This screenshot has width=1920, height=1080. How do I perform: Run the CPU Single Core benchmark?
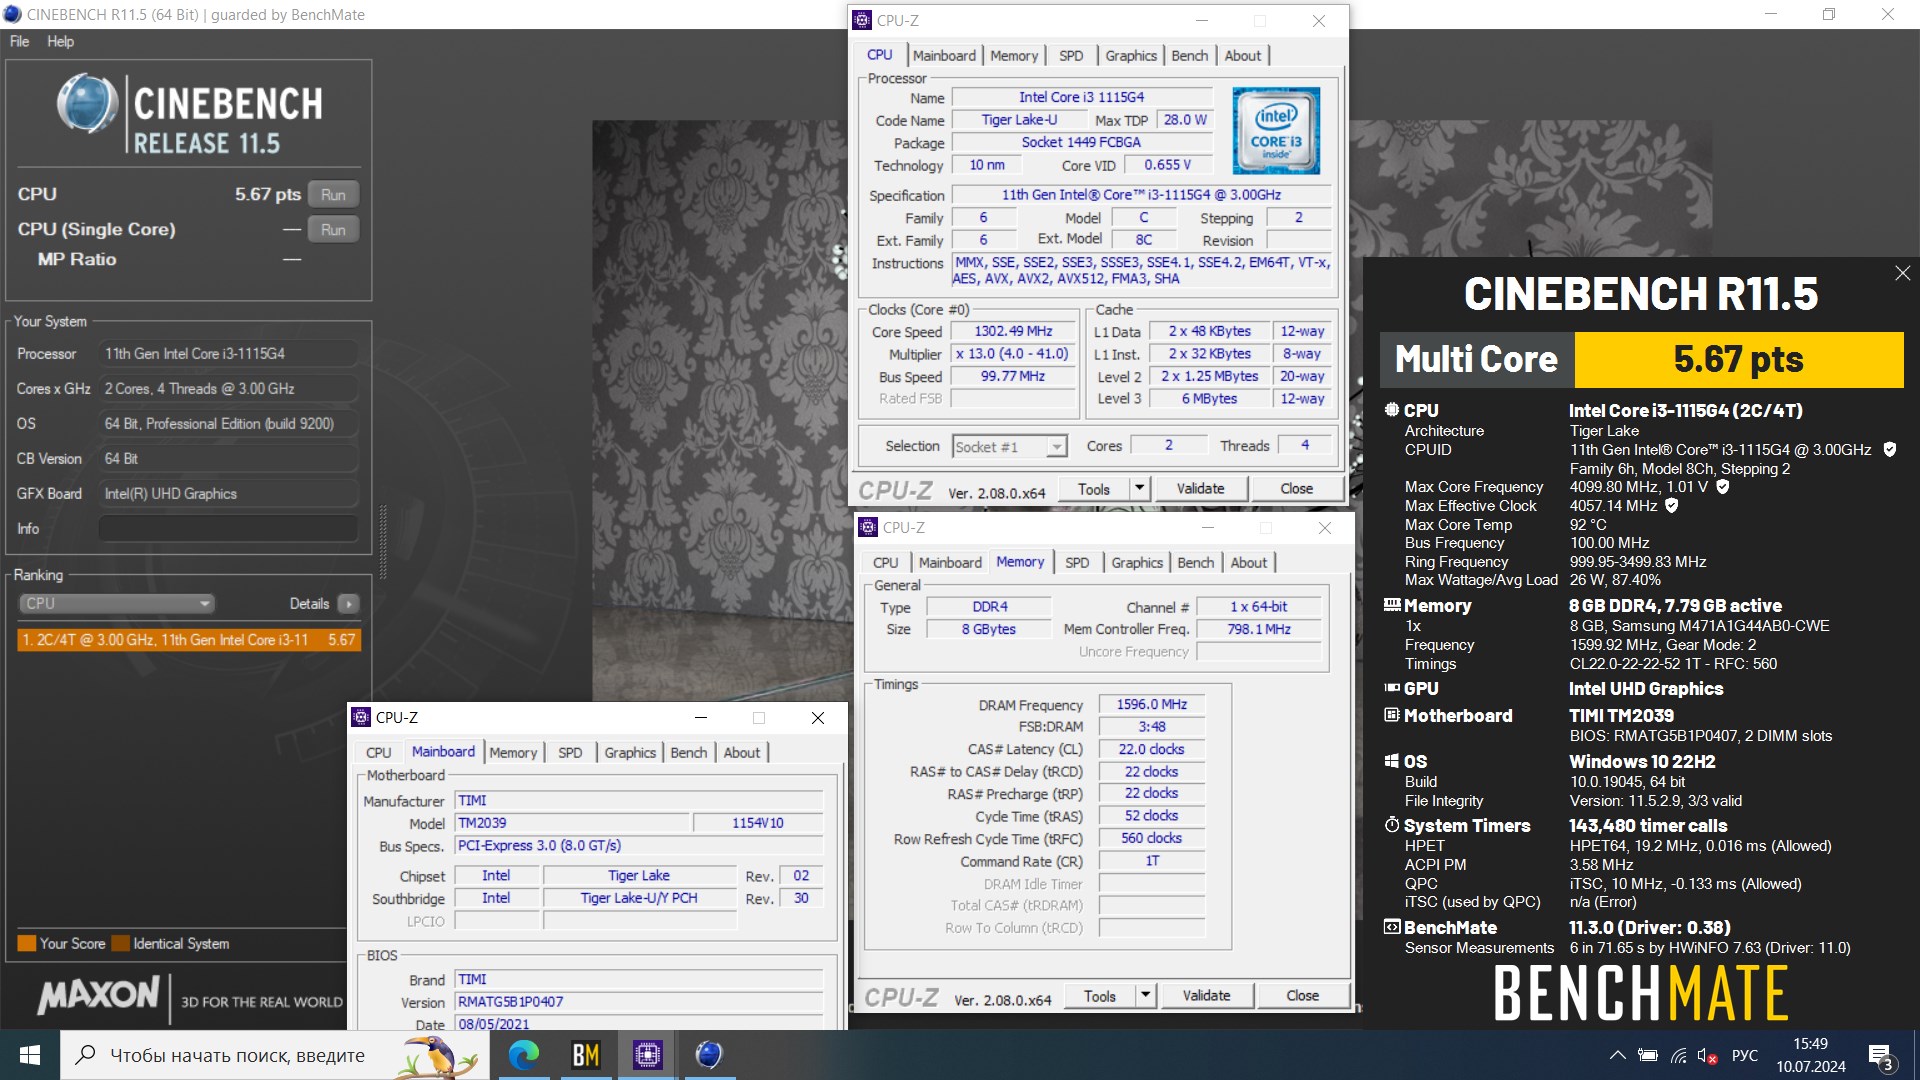(333, 230)
